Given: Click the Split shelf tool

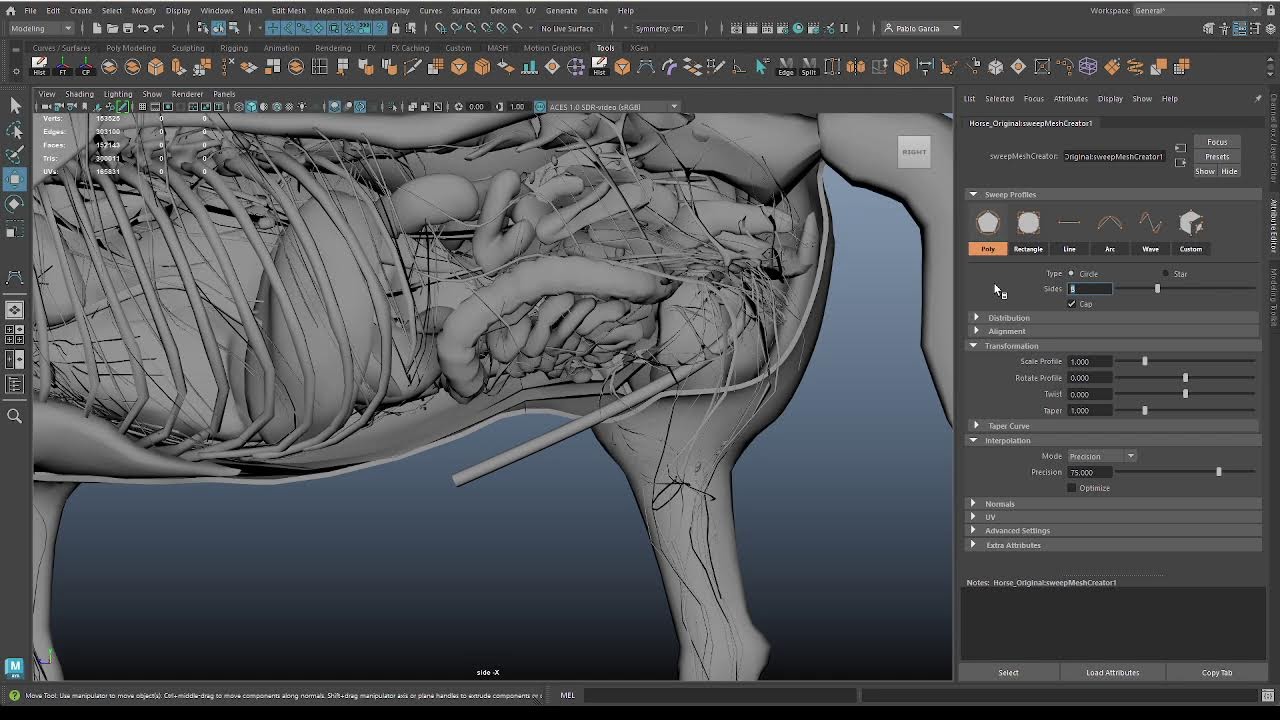Looking at the screenshot, I should click(x=808, y=67).
